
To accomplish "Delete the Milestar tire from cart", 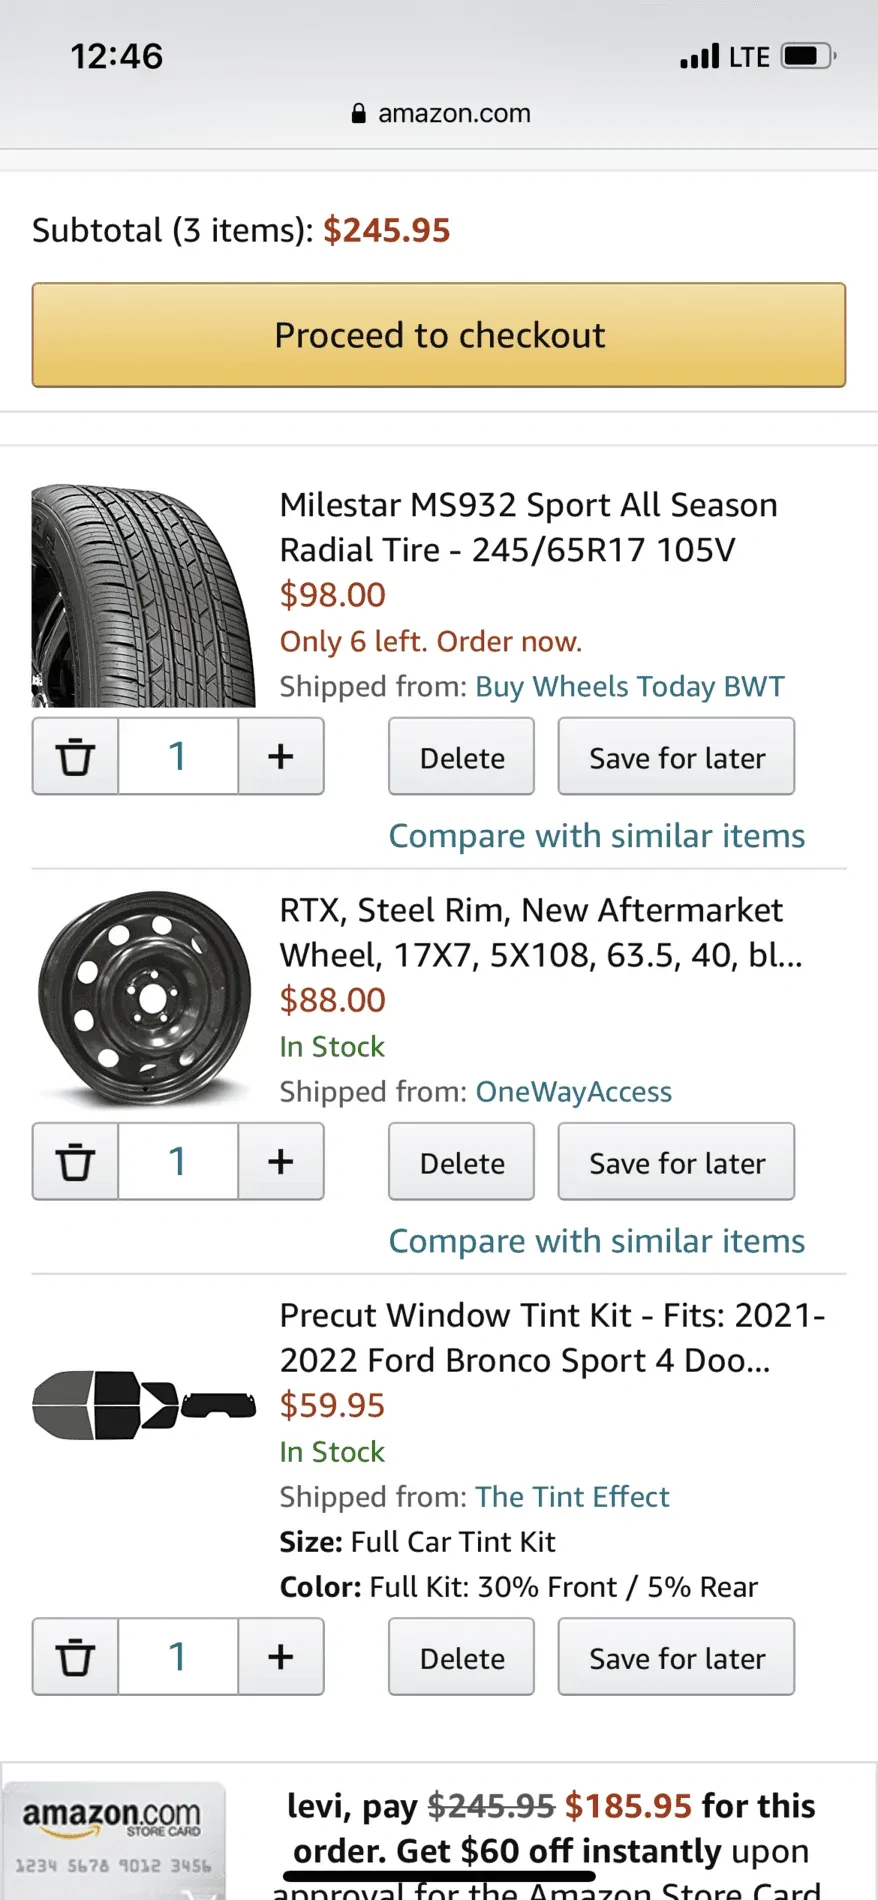I will point(461,757).
